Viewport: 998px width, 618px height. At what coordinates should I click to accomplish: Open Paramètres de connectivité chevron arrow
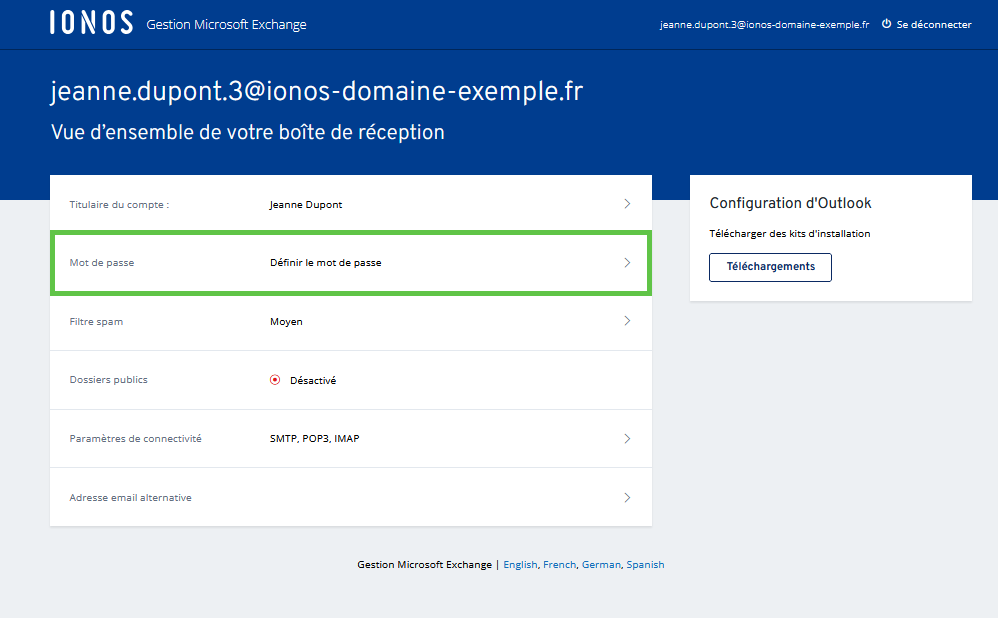(627, 438)
